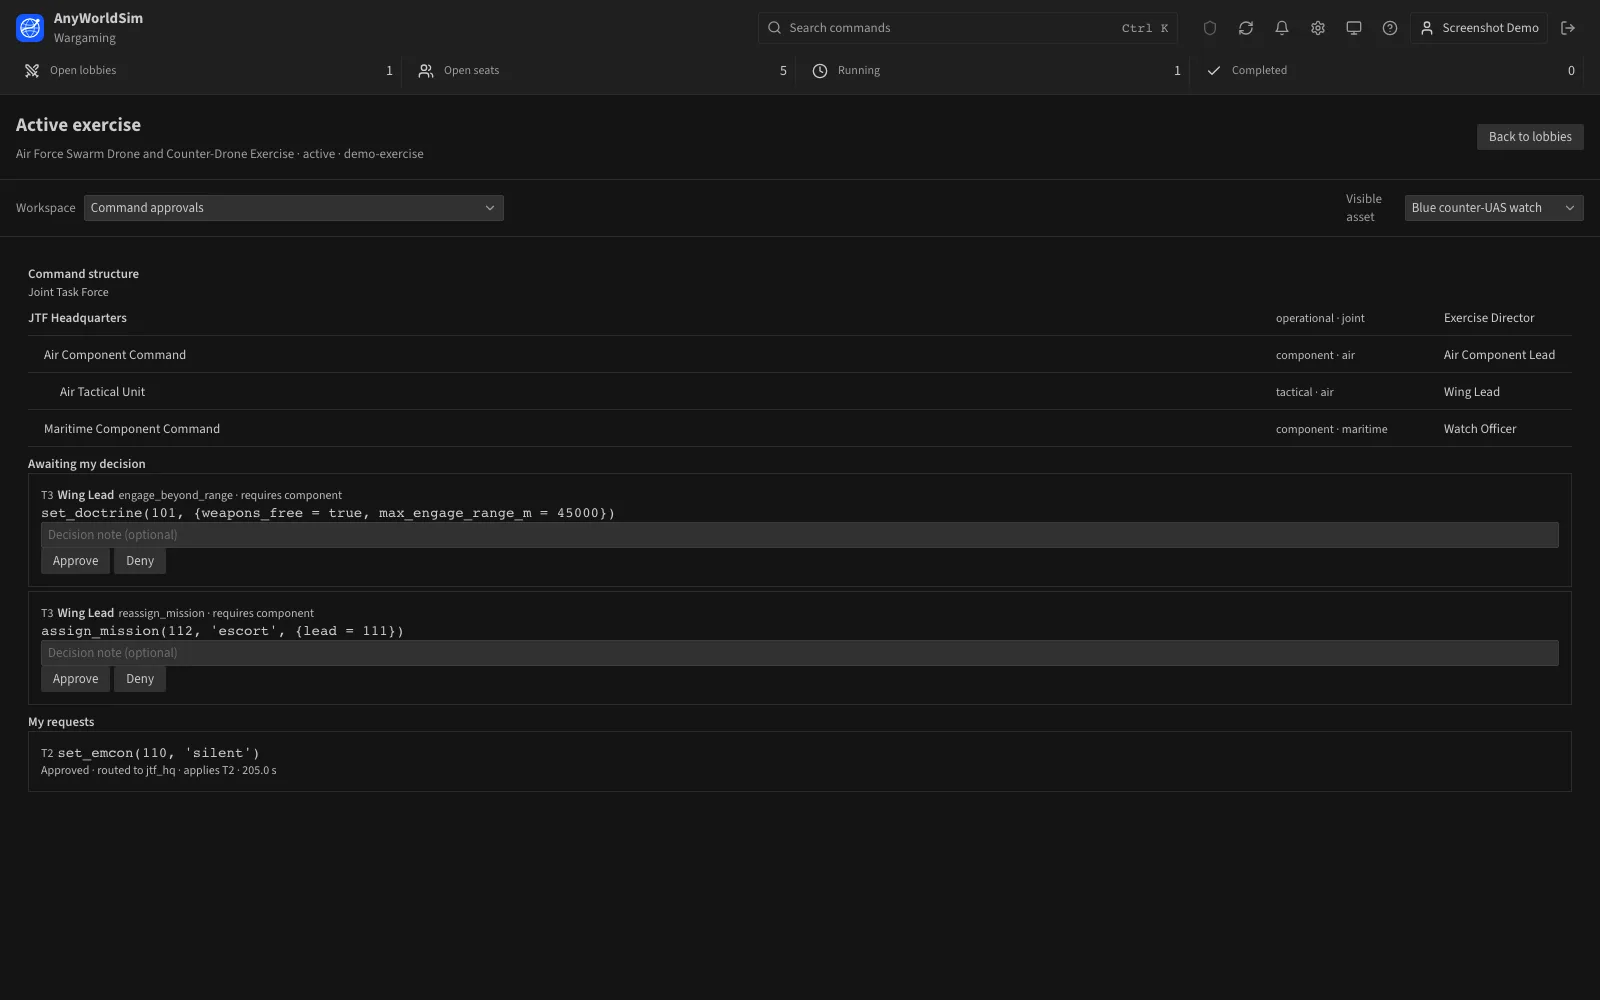Click the Open lobbies stat label
Screen dimensions: 1600x1000
pos(83,71)
